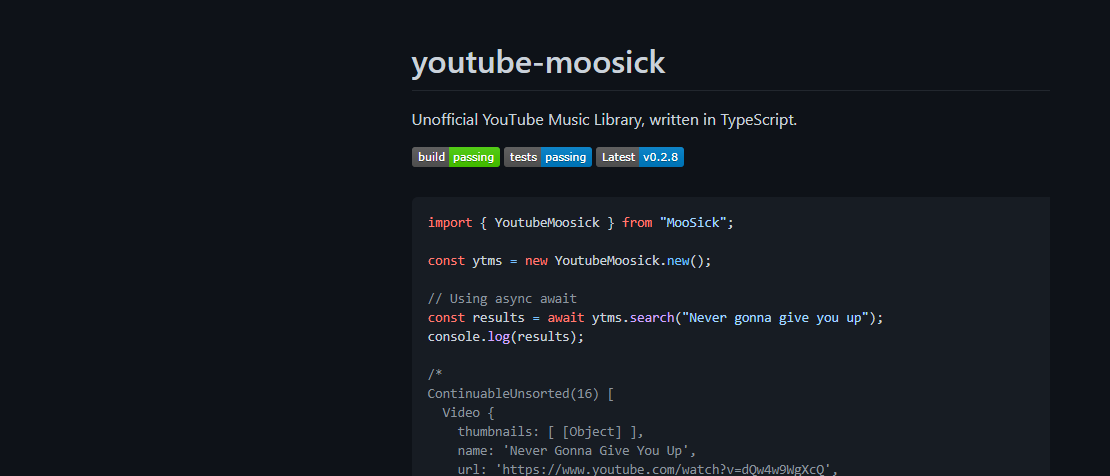Click the console.log(results) line
The width and height of the screenshot is (1110, 476).
[505, 336]
